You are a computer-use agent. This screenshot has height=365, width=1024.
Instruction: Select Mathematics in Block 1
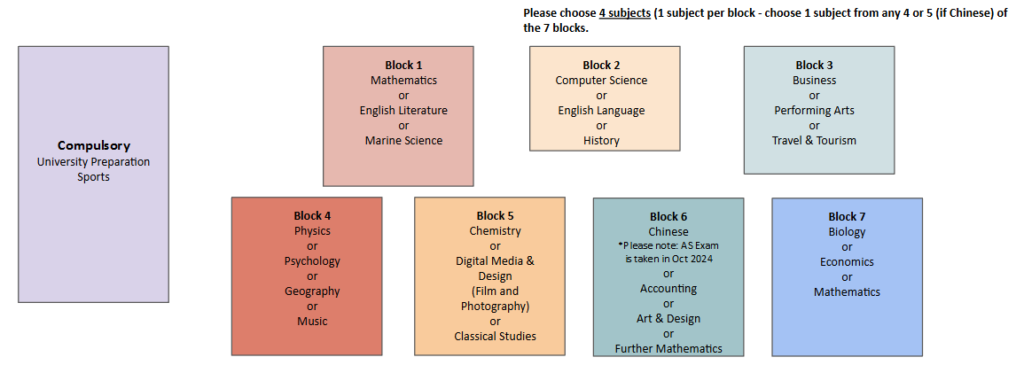[x=404, y=80]
